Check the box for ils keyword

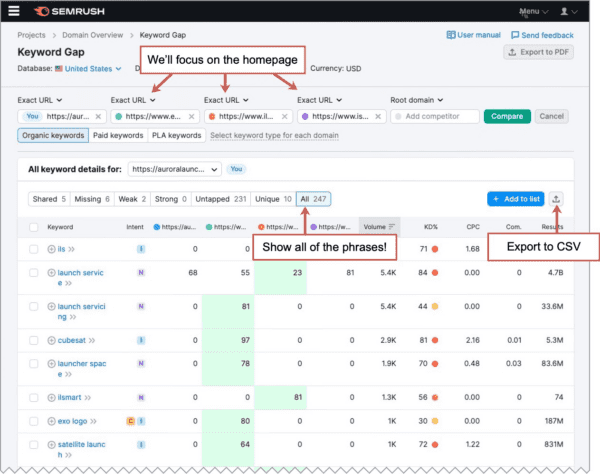34,249
